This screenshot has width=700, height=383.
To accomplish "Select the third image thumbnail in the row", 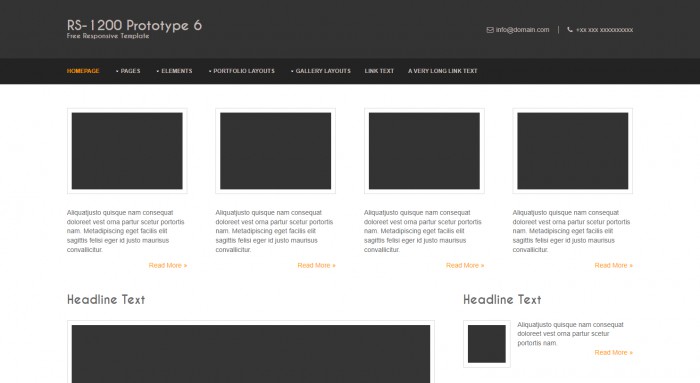I will tap(424, 151).
